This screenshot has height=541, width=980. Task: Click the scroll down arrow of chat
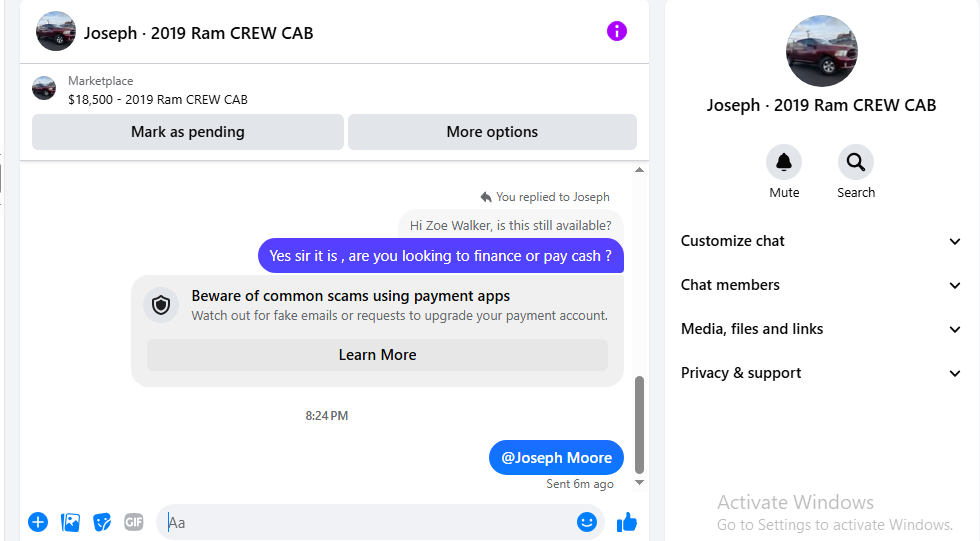(x=639, y=482)
